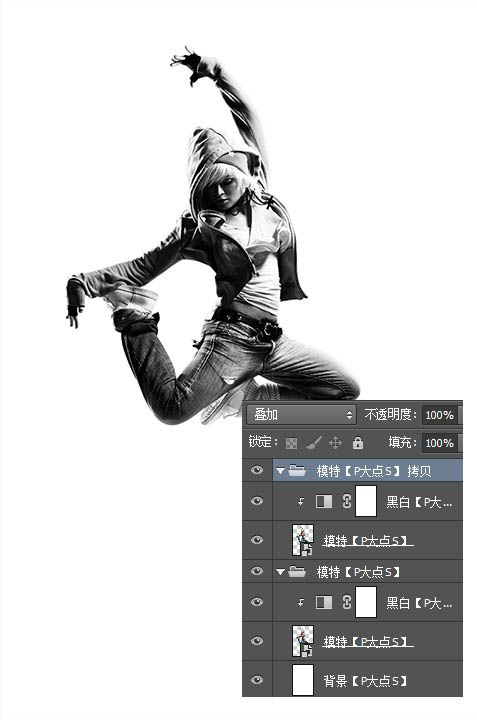
Task: Click the top 黑白 layer mask link icon
Action: pyautogui.click(x=347, y=501)
